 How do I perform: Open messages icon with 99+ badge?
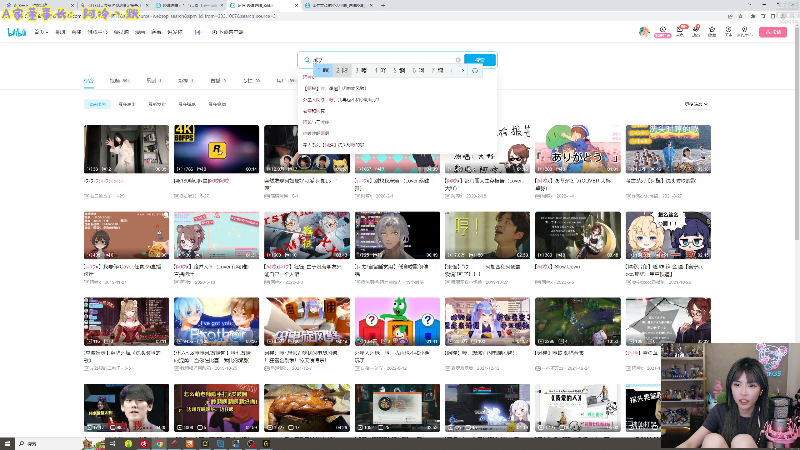tap(680, 31)
